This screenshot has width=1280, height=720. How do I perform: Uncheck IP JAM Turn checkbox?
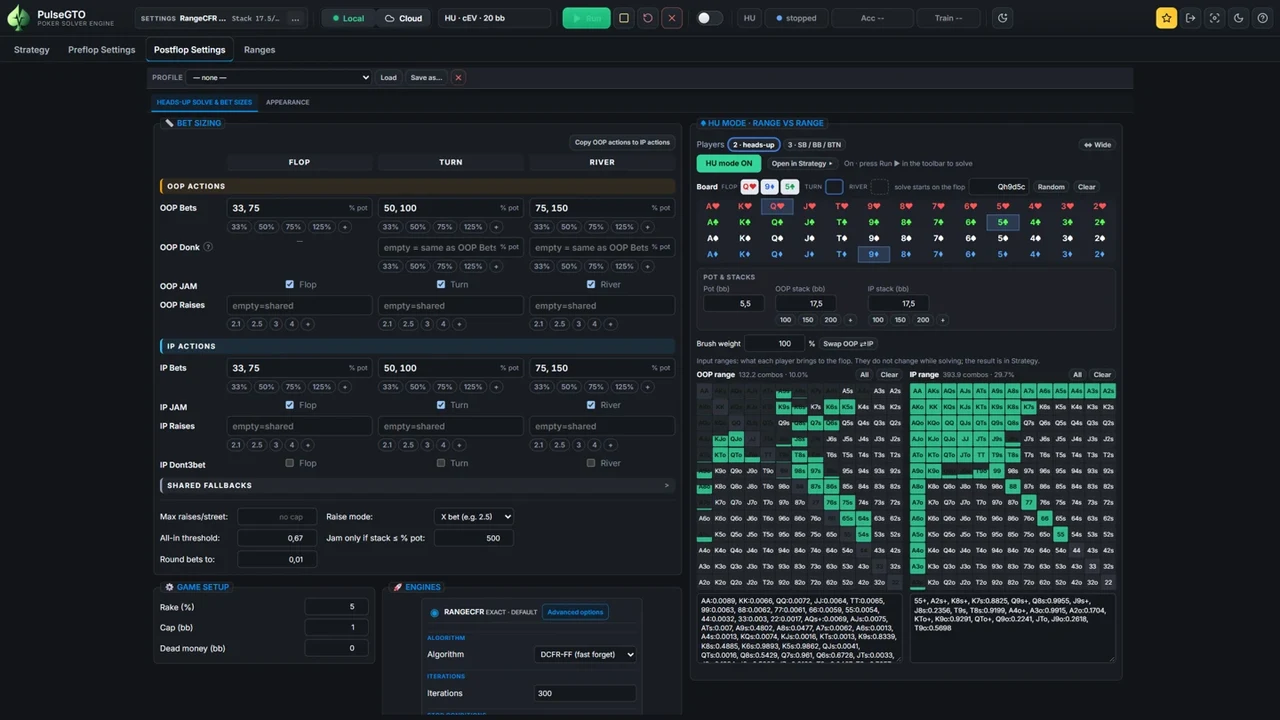(x=441, y=405)
